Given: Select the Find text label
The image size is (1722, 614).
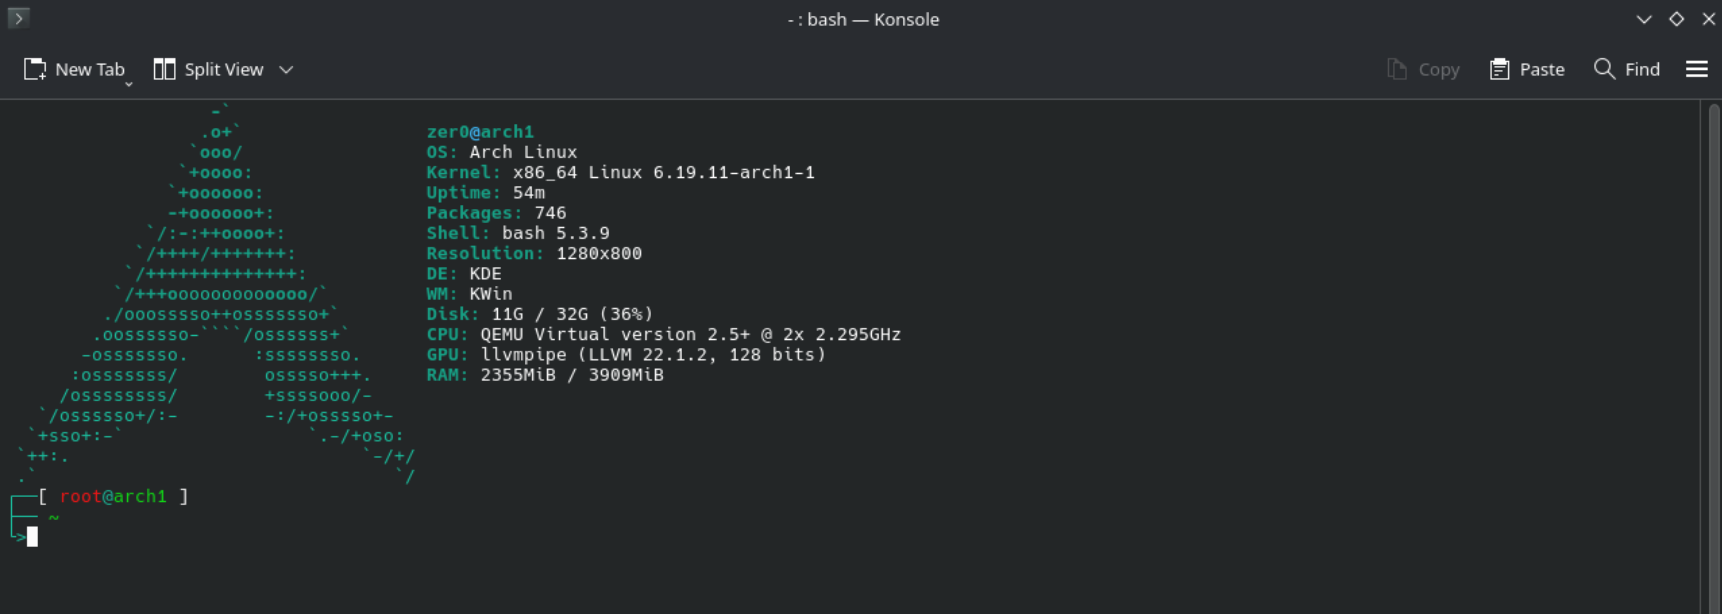Looking at the screenshot, I should coord(1642,69).
